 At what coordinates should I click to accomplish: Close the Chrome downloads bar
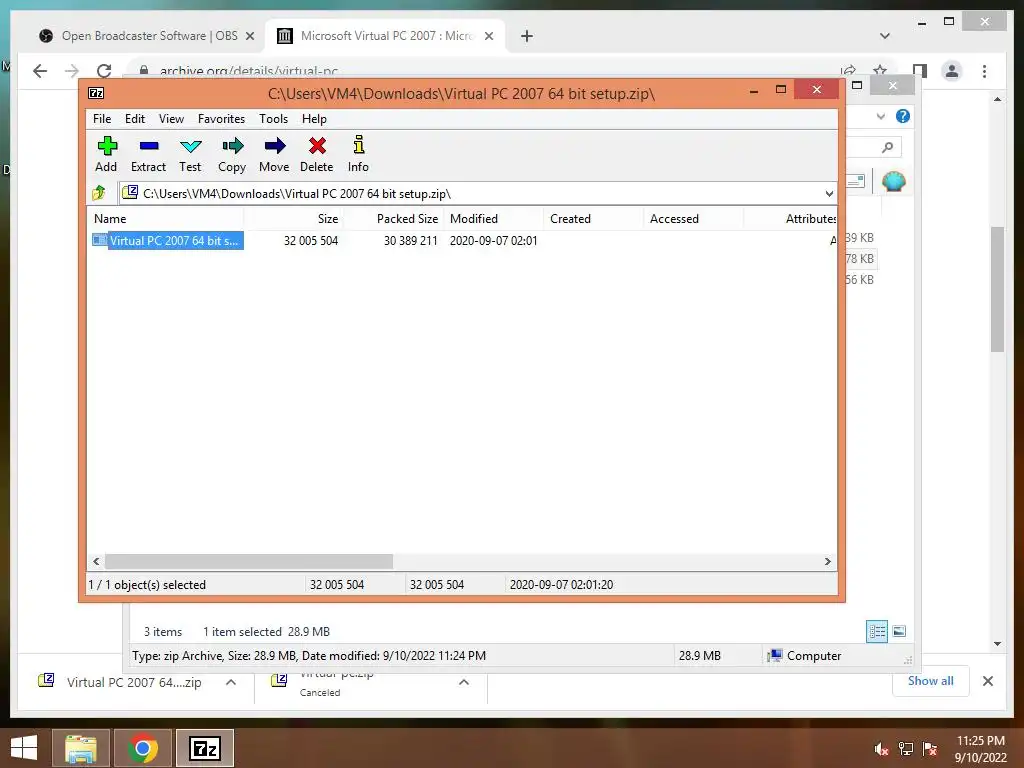point(988,681)
